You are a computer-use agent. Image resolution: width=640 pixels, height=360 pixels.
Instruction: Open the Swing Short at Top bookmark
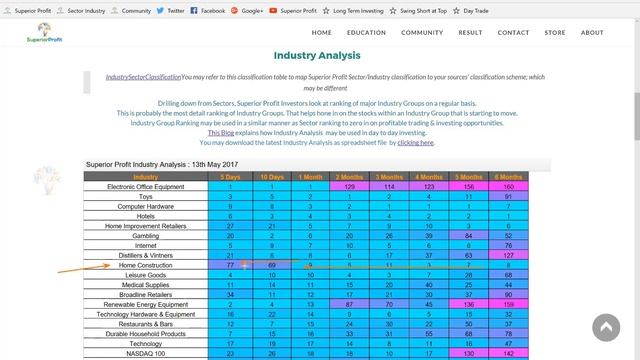tap(418, 11)
